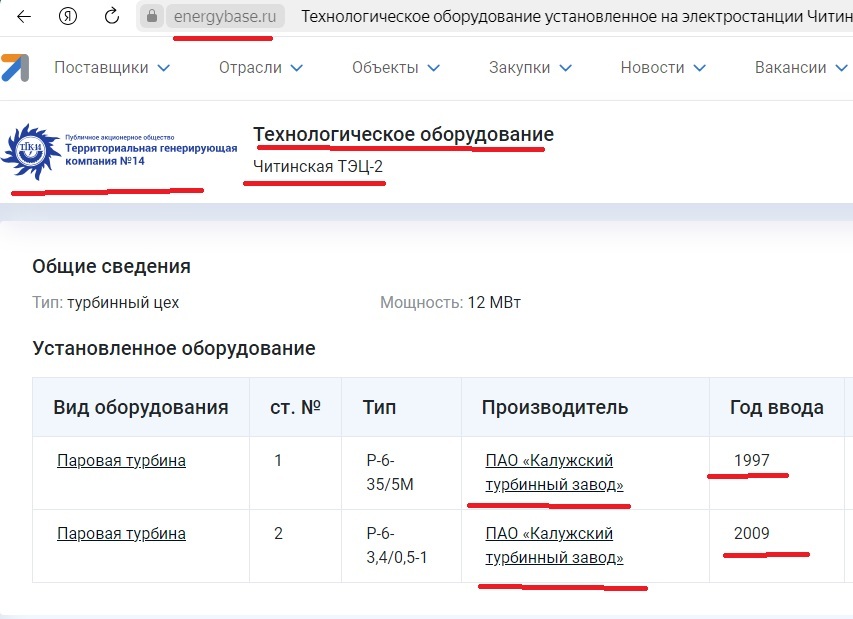Viewport: 853px width, 619px height.
Task: Expand the Отрасли dropdown menu
Action: pos(260,68)
